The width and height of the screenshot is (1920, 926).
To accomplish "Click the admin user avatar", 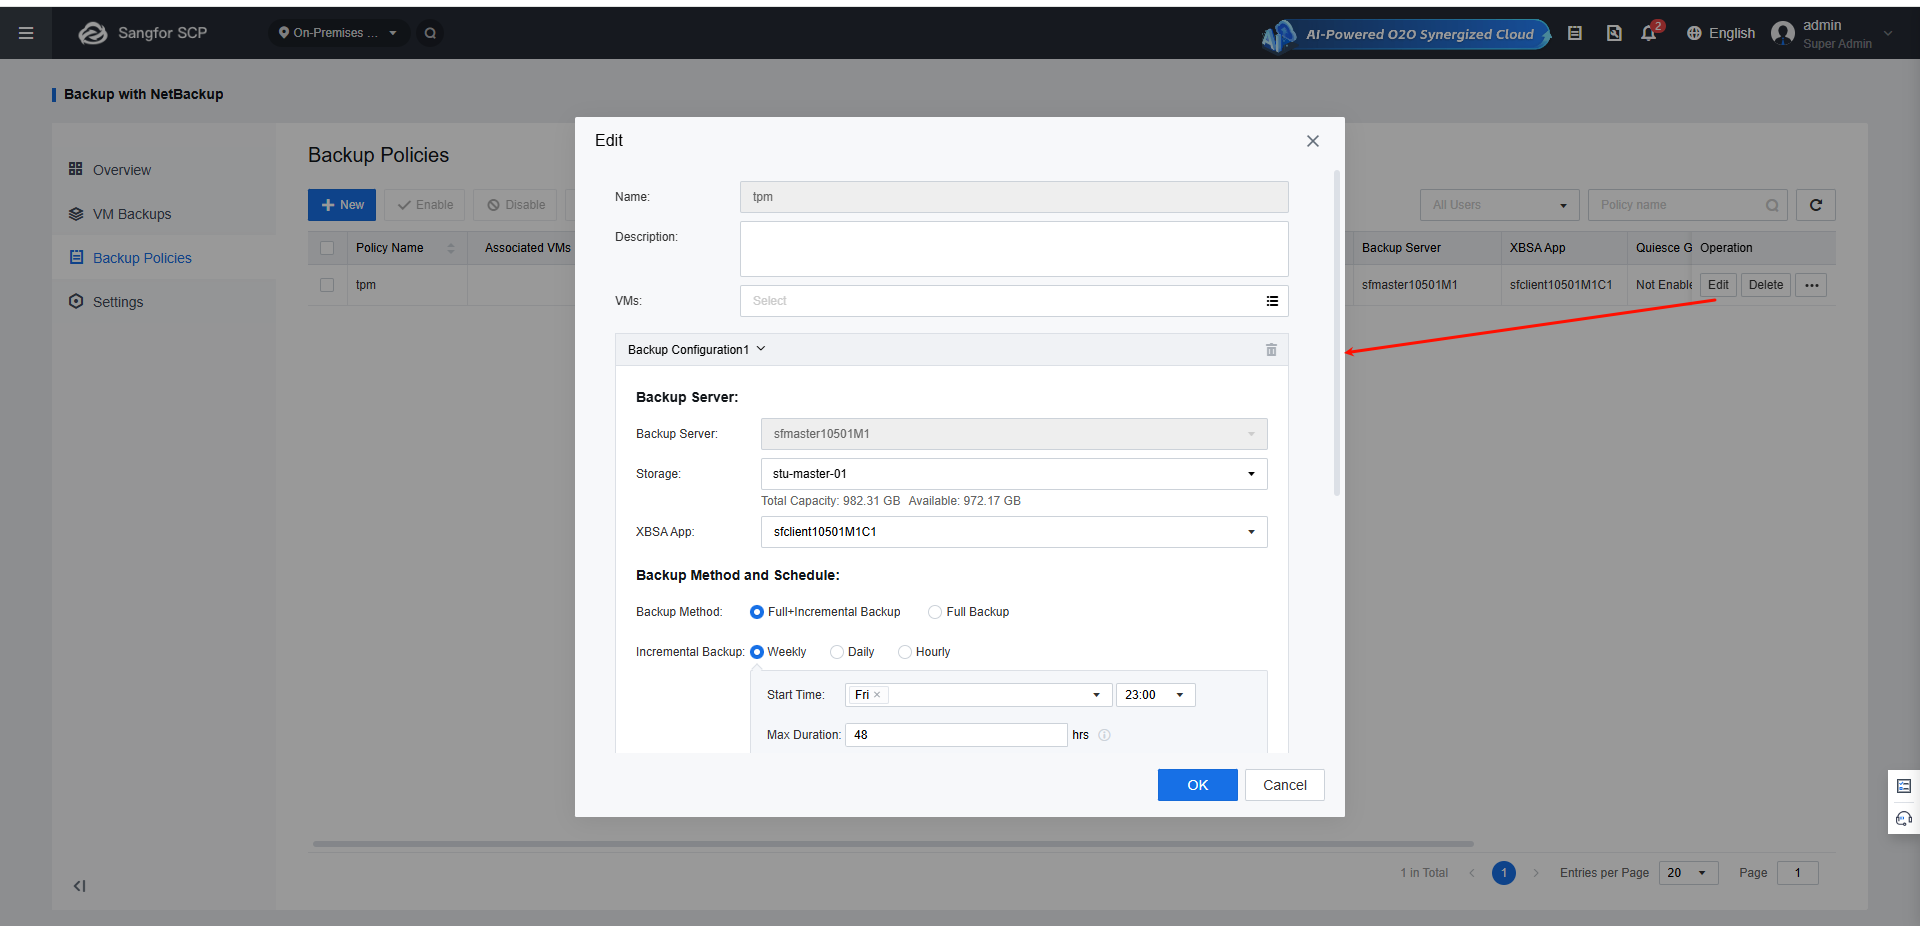I will [x=1782, y=33].
